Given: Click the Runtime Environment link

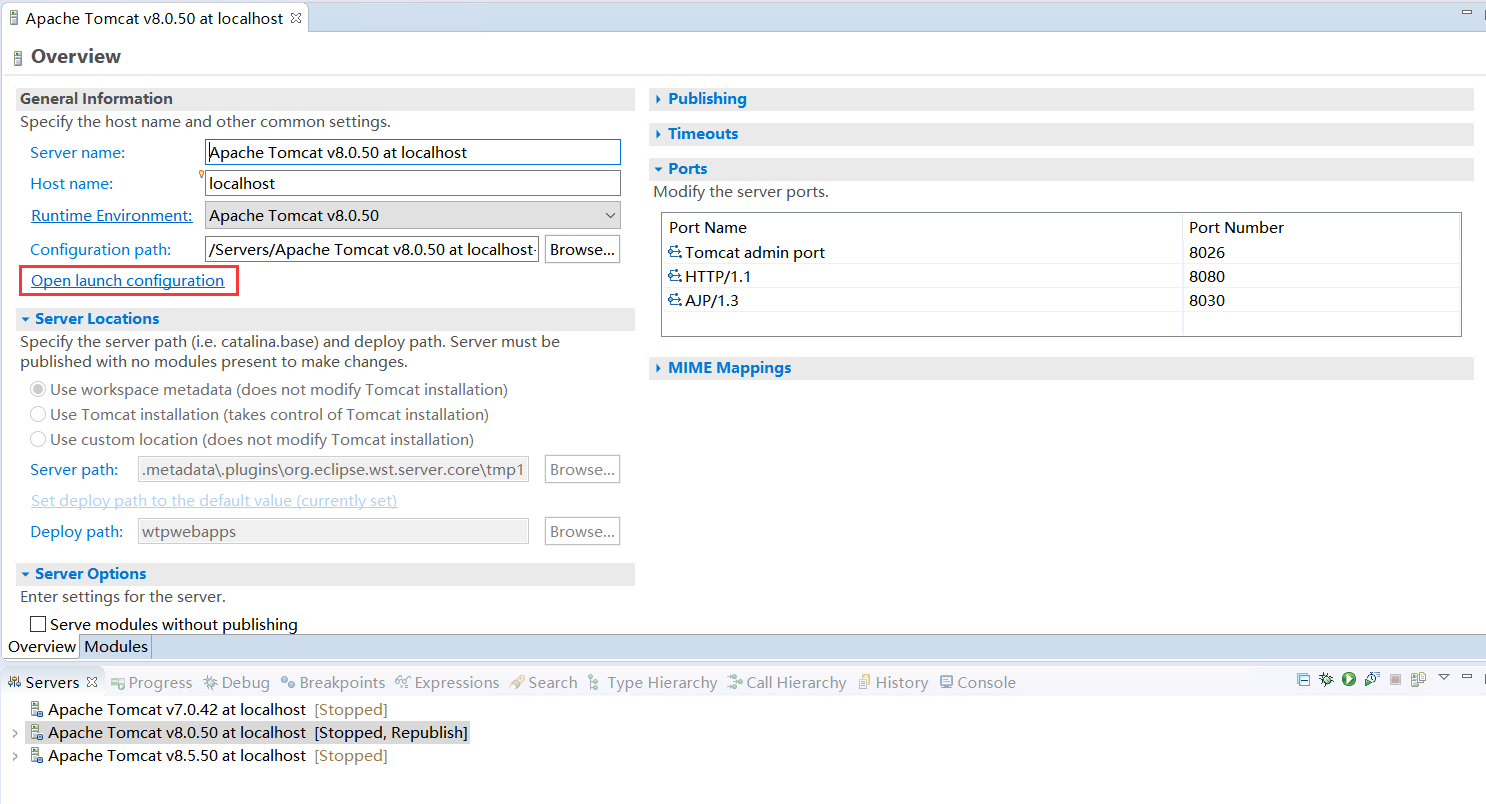Looking at the screenshot, I should tap(111, 216).
